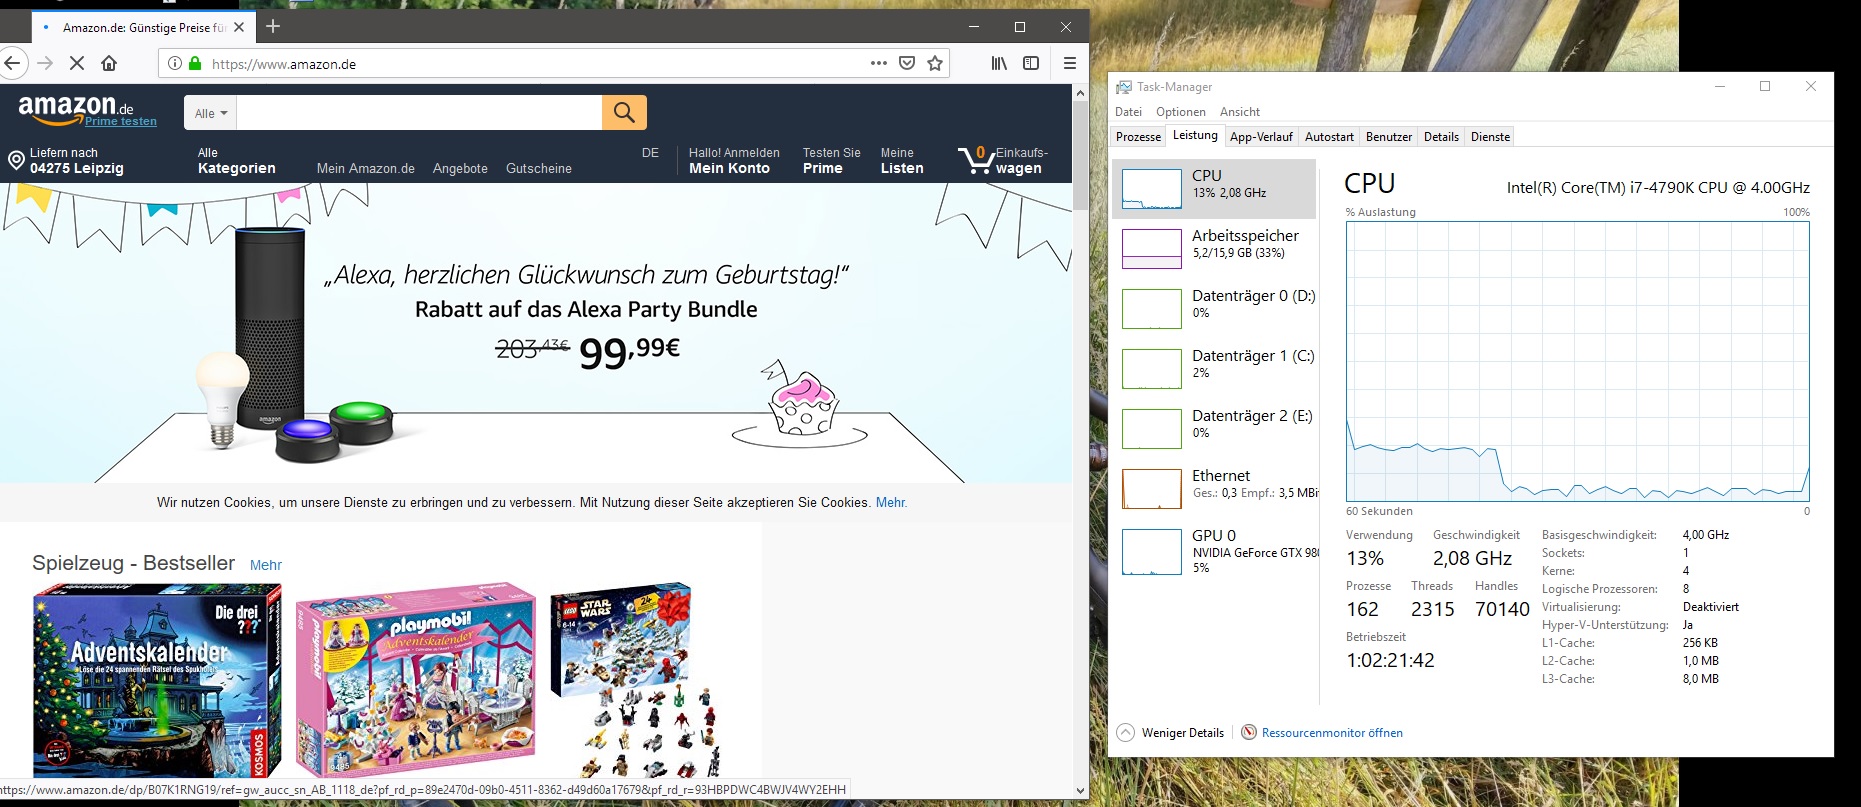
Task: Open DE language selector
Action: coord(650,153)
